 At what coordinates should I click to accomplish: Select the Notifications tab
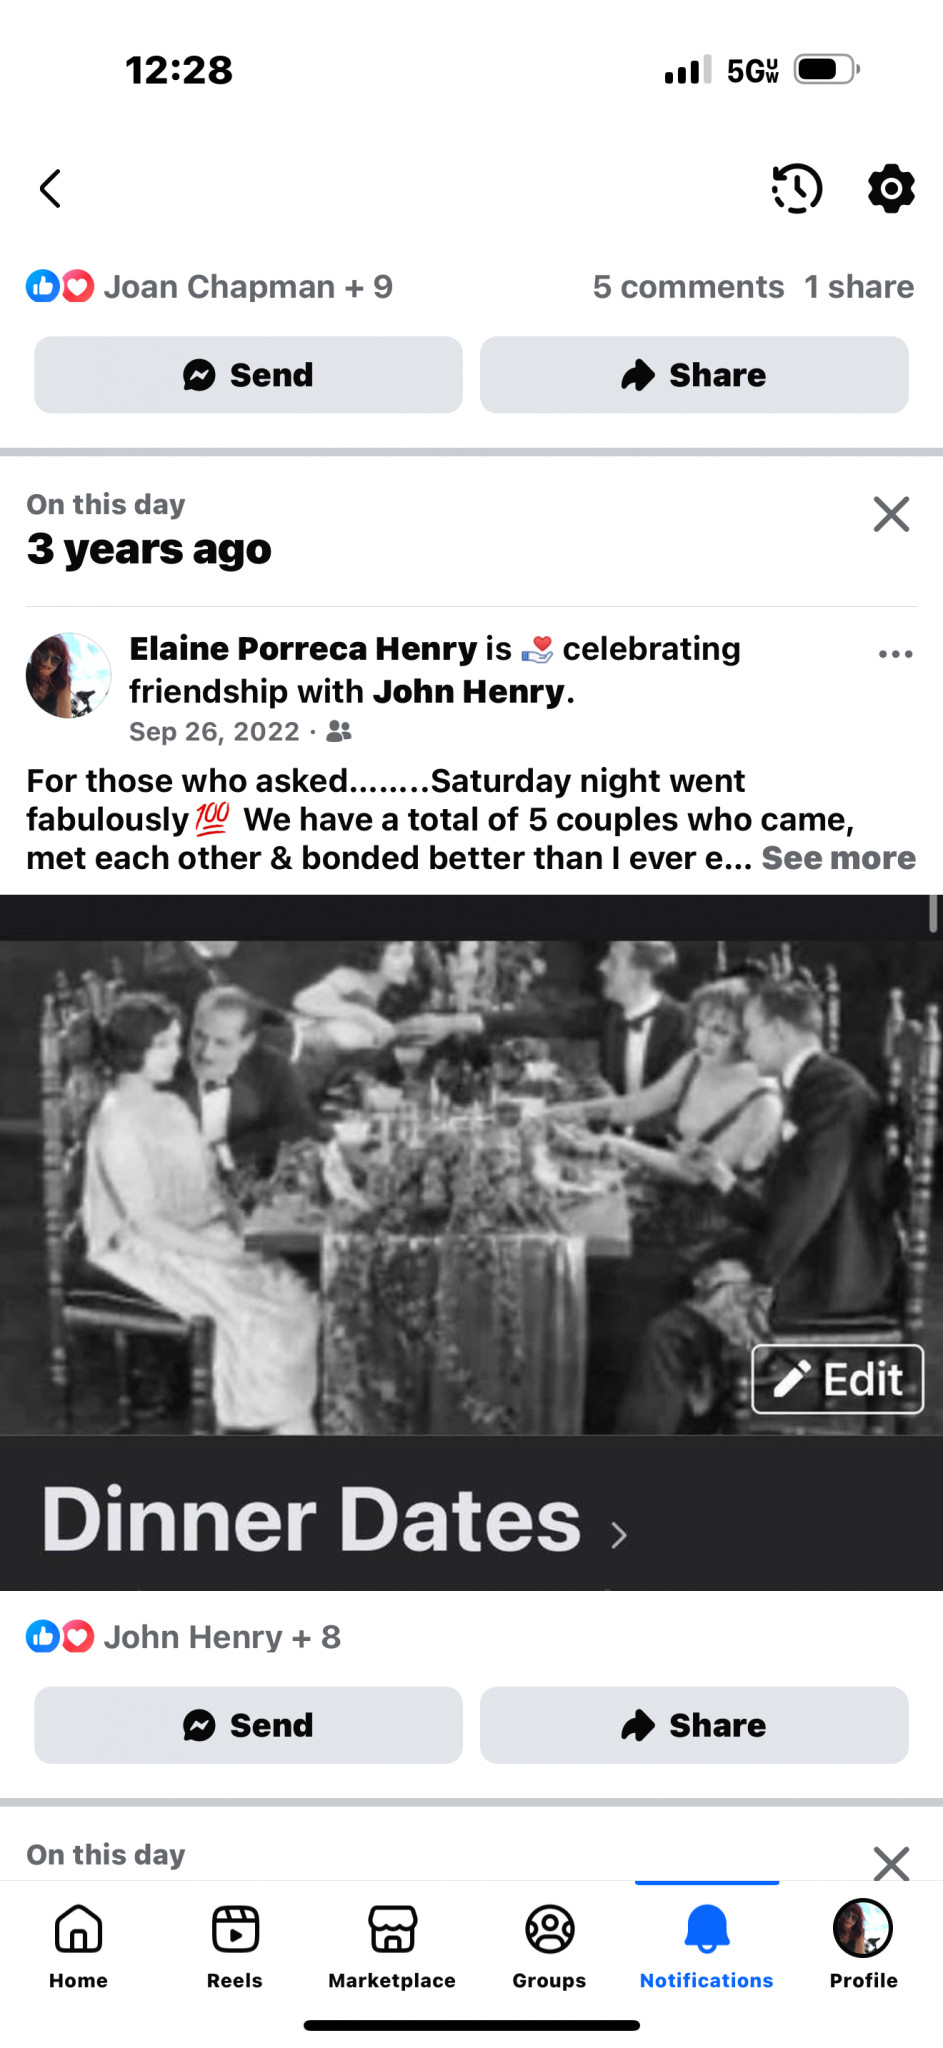tap(706, 1945)
